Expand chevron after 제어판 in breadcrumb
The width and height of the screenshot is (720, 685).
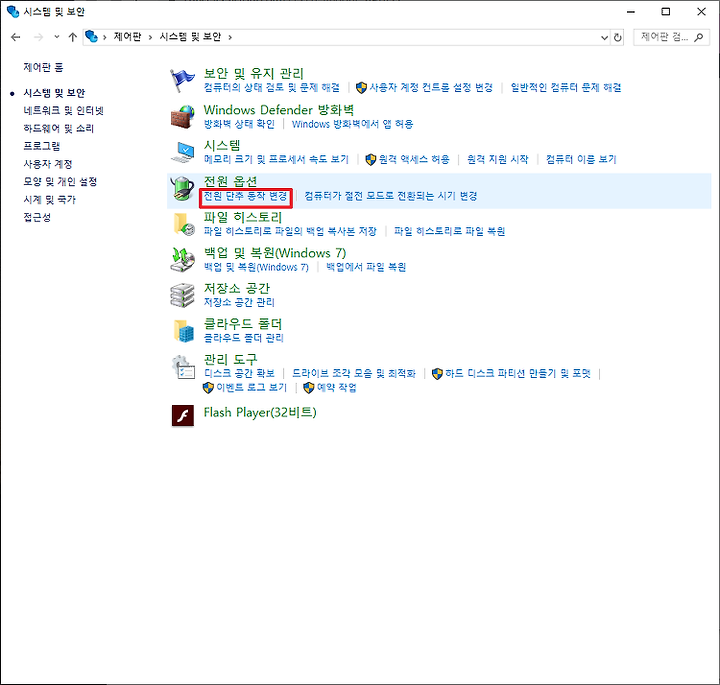click(x=150, y=37)
